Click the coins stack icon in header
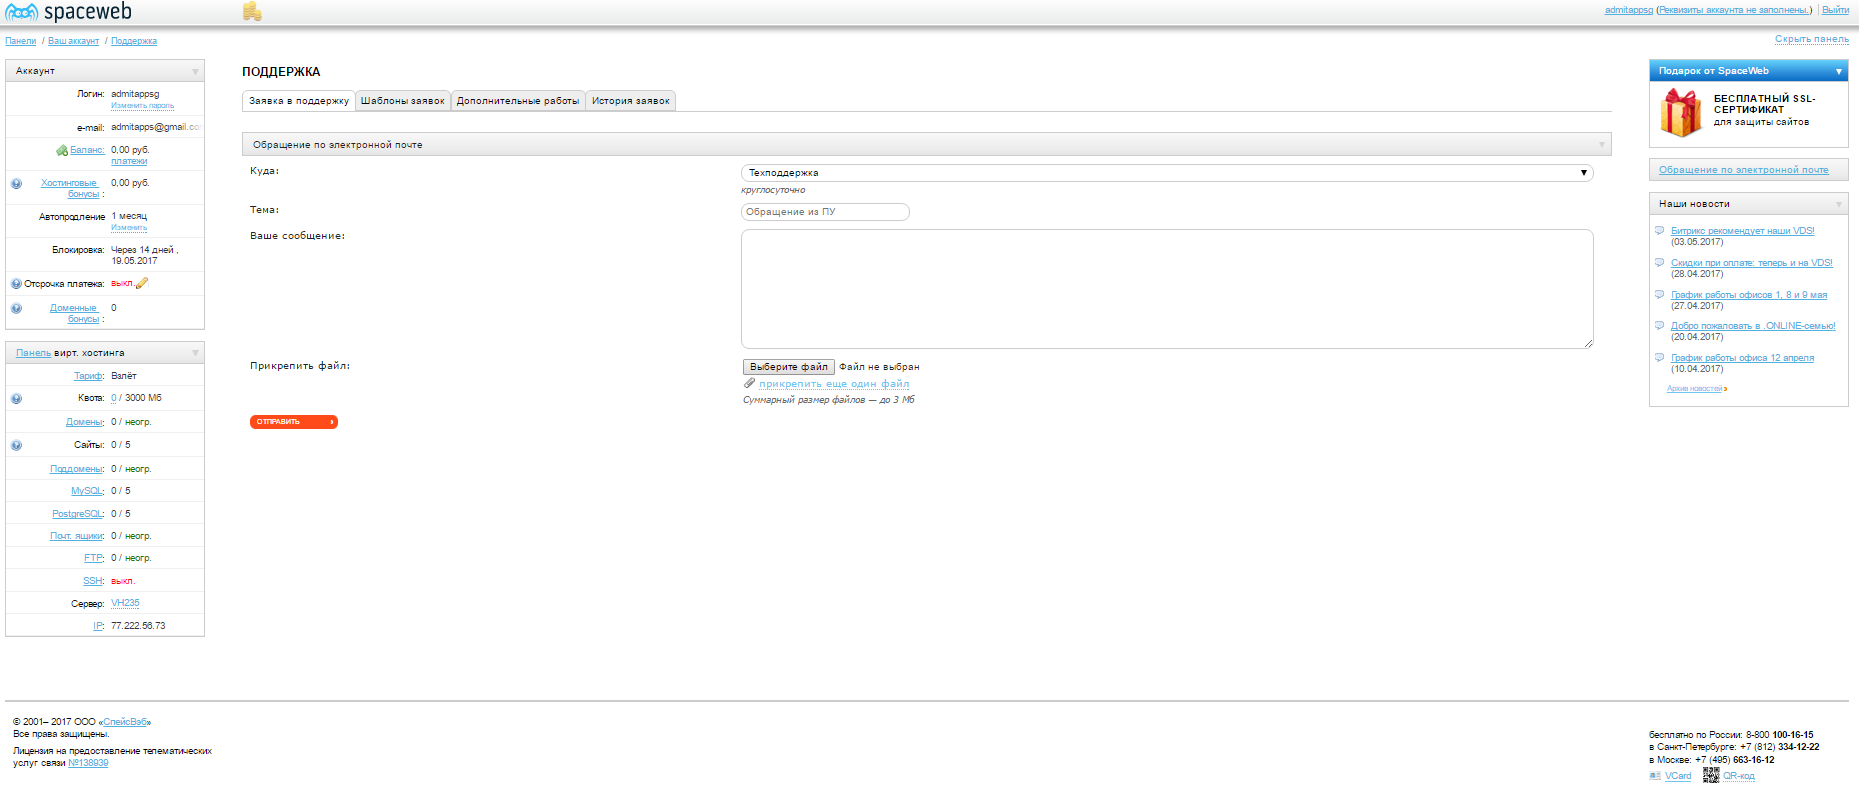 point(252,11)
